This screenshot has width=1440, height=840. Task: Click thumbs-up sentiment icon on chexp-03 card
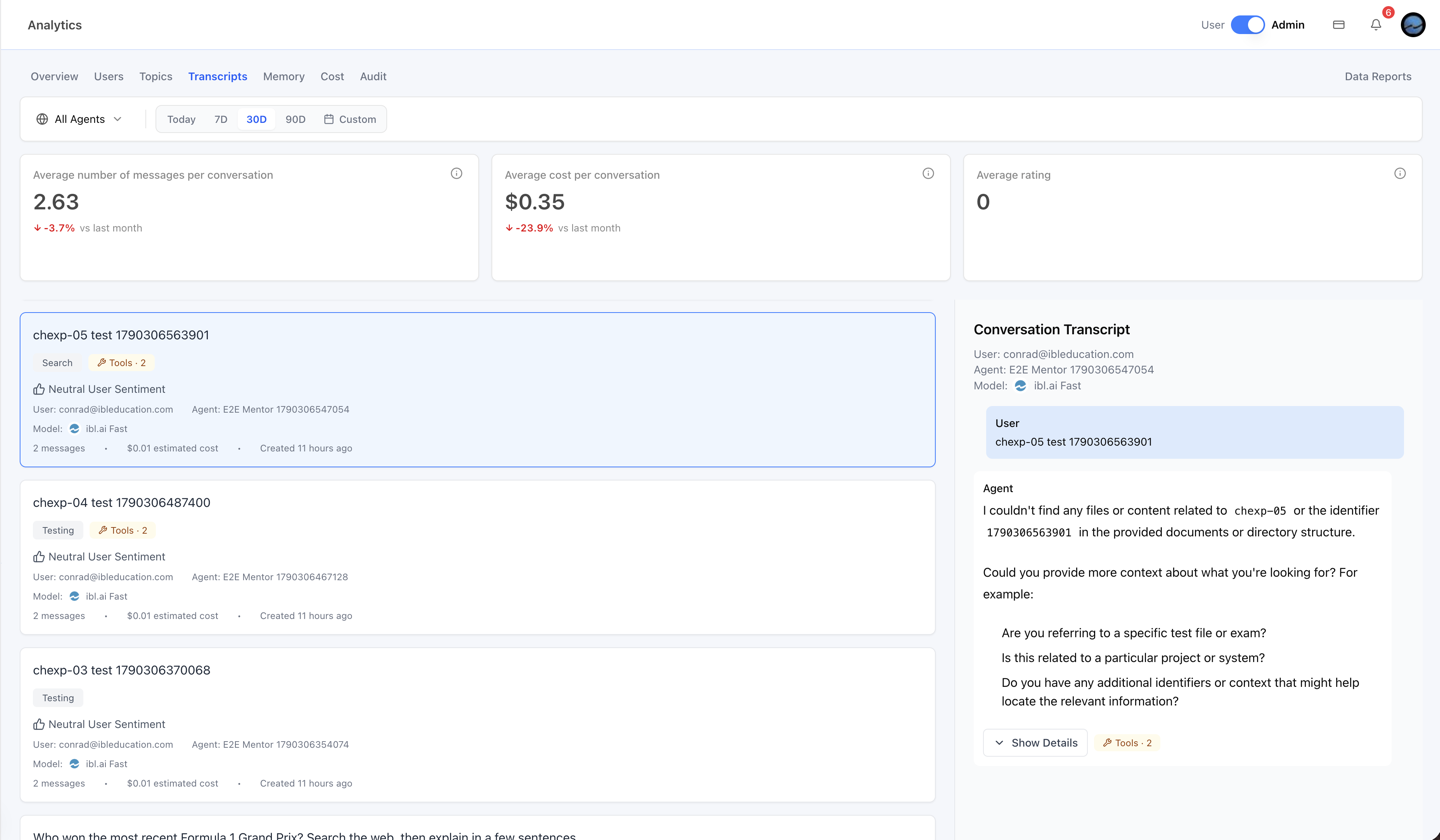pyautogui.click(x=39, y=724)
